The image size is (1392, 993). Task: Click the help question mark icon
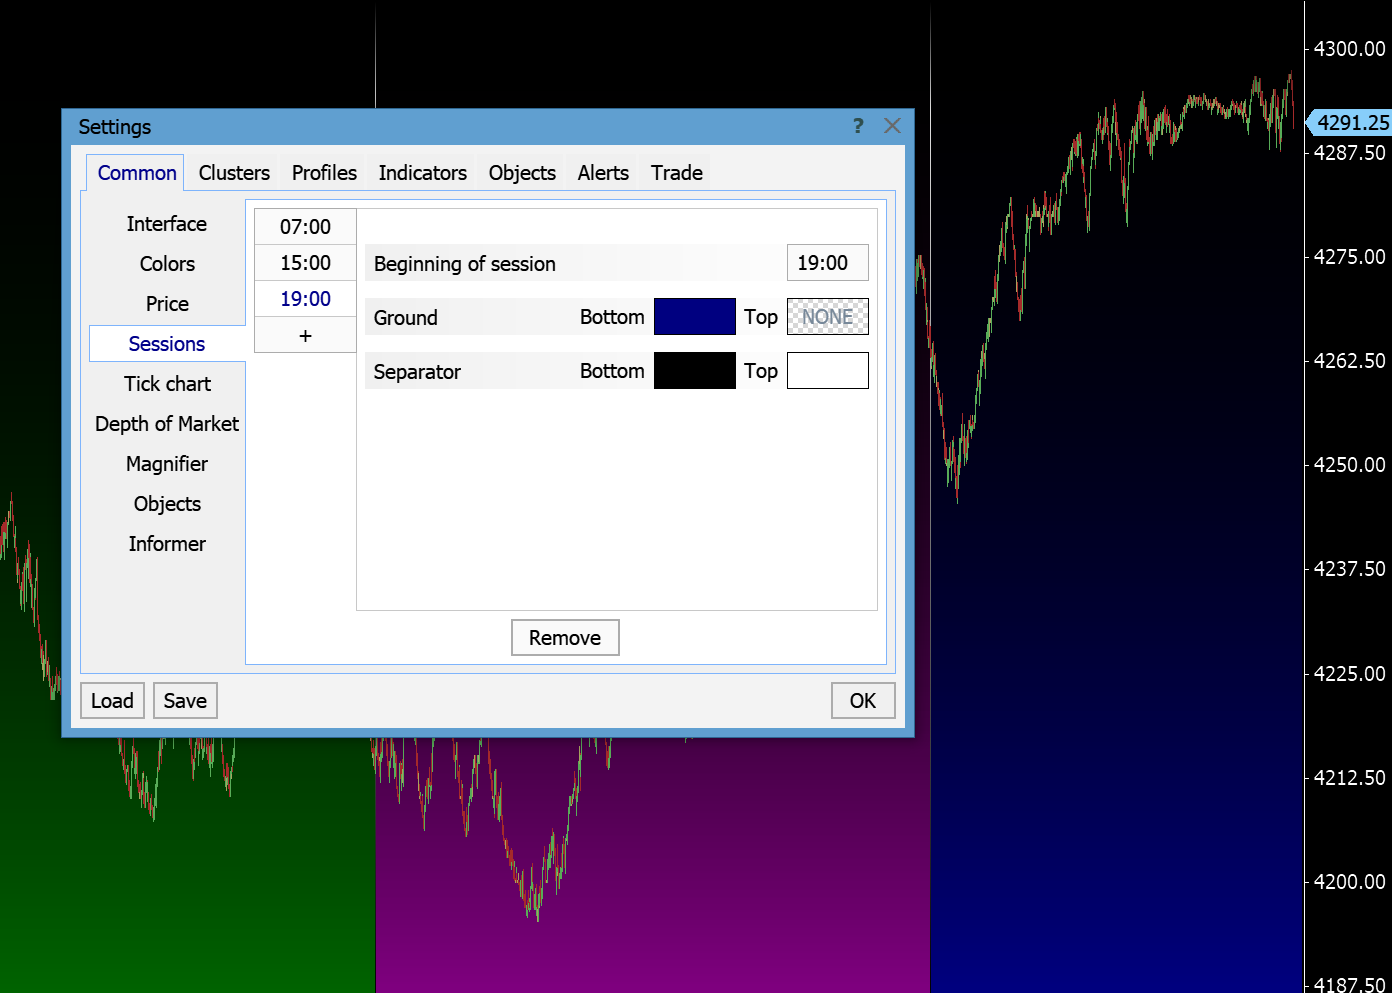(x=858, y=126)
